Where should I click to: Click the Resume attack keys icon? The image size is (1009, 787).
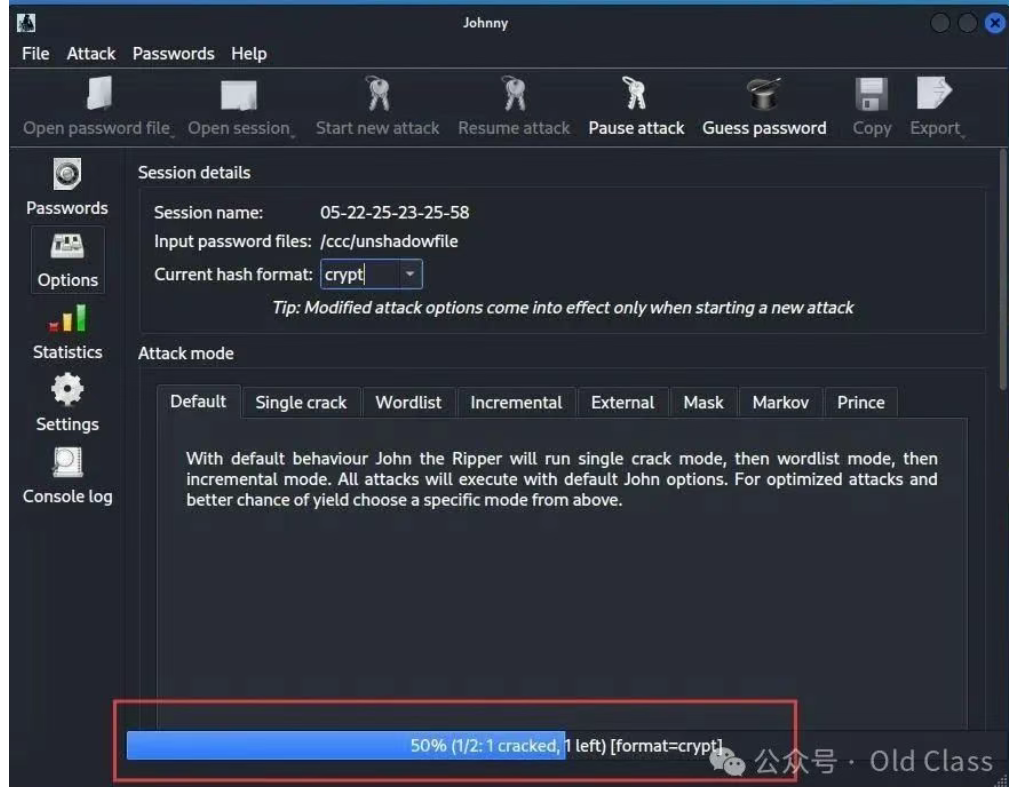point(514,93)
